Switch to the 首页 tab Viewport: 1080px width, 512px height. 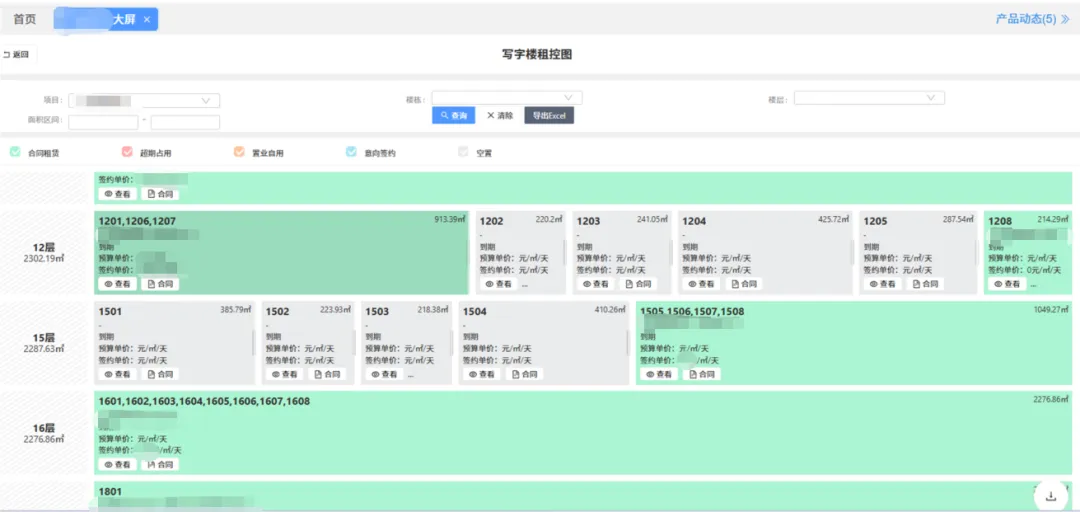[x=24, y=19]
